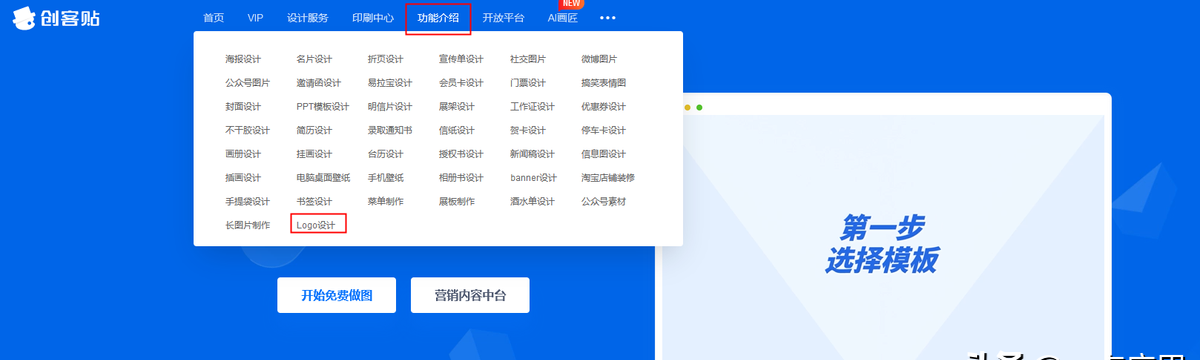This screenshot has width=1200, height=360.
Task: Choose 工作证设计
Action: pos(532,107)
